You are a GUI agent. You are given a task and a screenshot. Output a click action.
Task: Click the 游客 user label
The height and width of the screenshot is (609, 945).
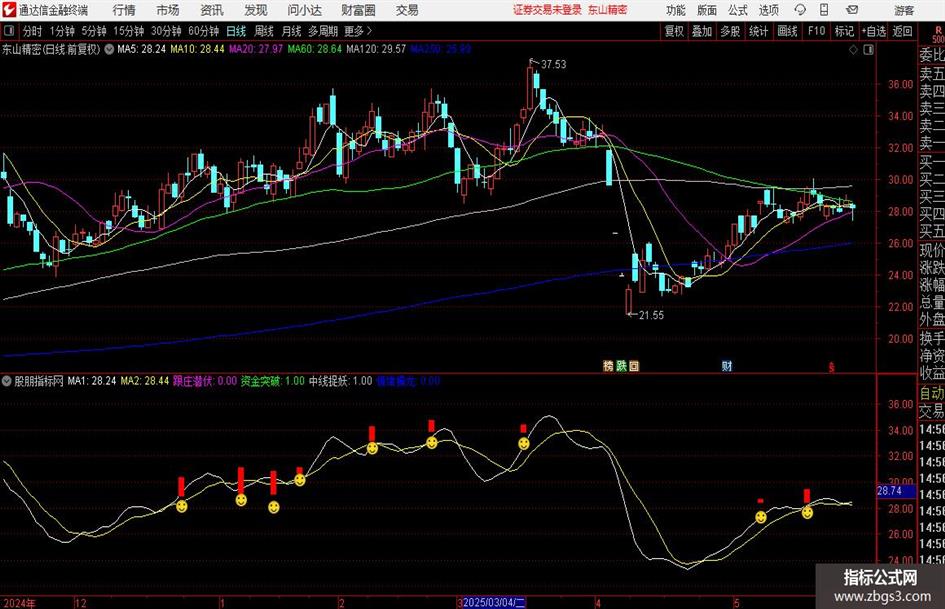point(904,10)
